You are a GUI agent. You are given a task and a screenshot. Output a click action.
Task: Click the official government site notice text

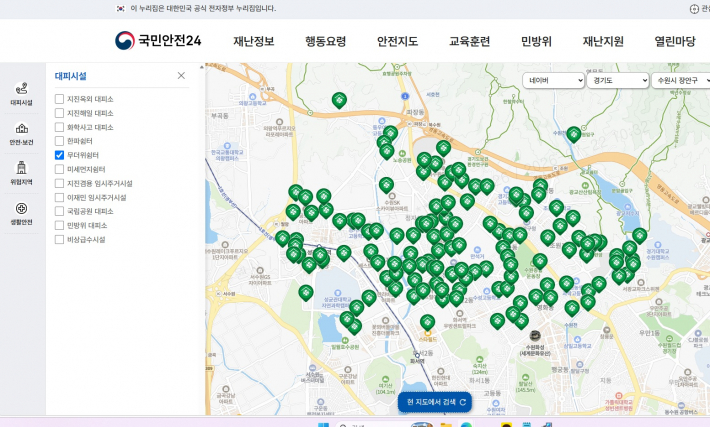[203, 8]
